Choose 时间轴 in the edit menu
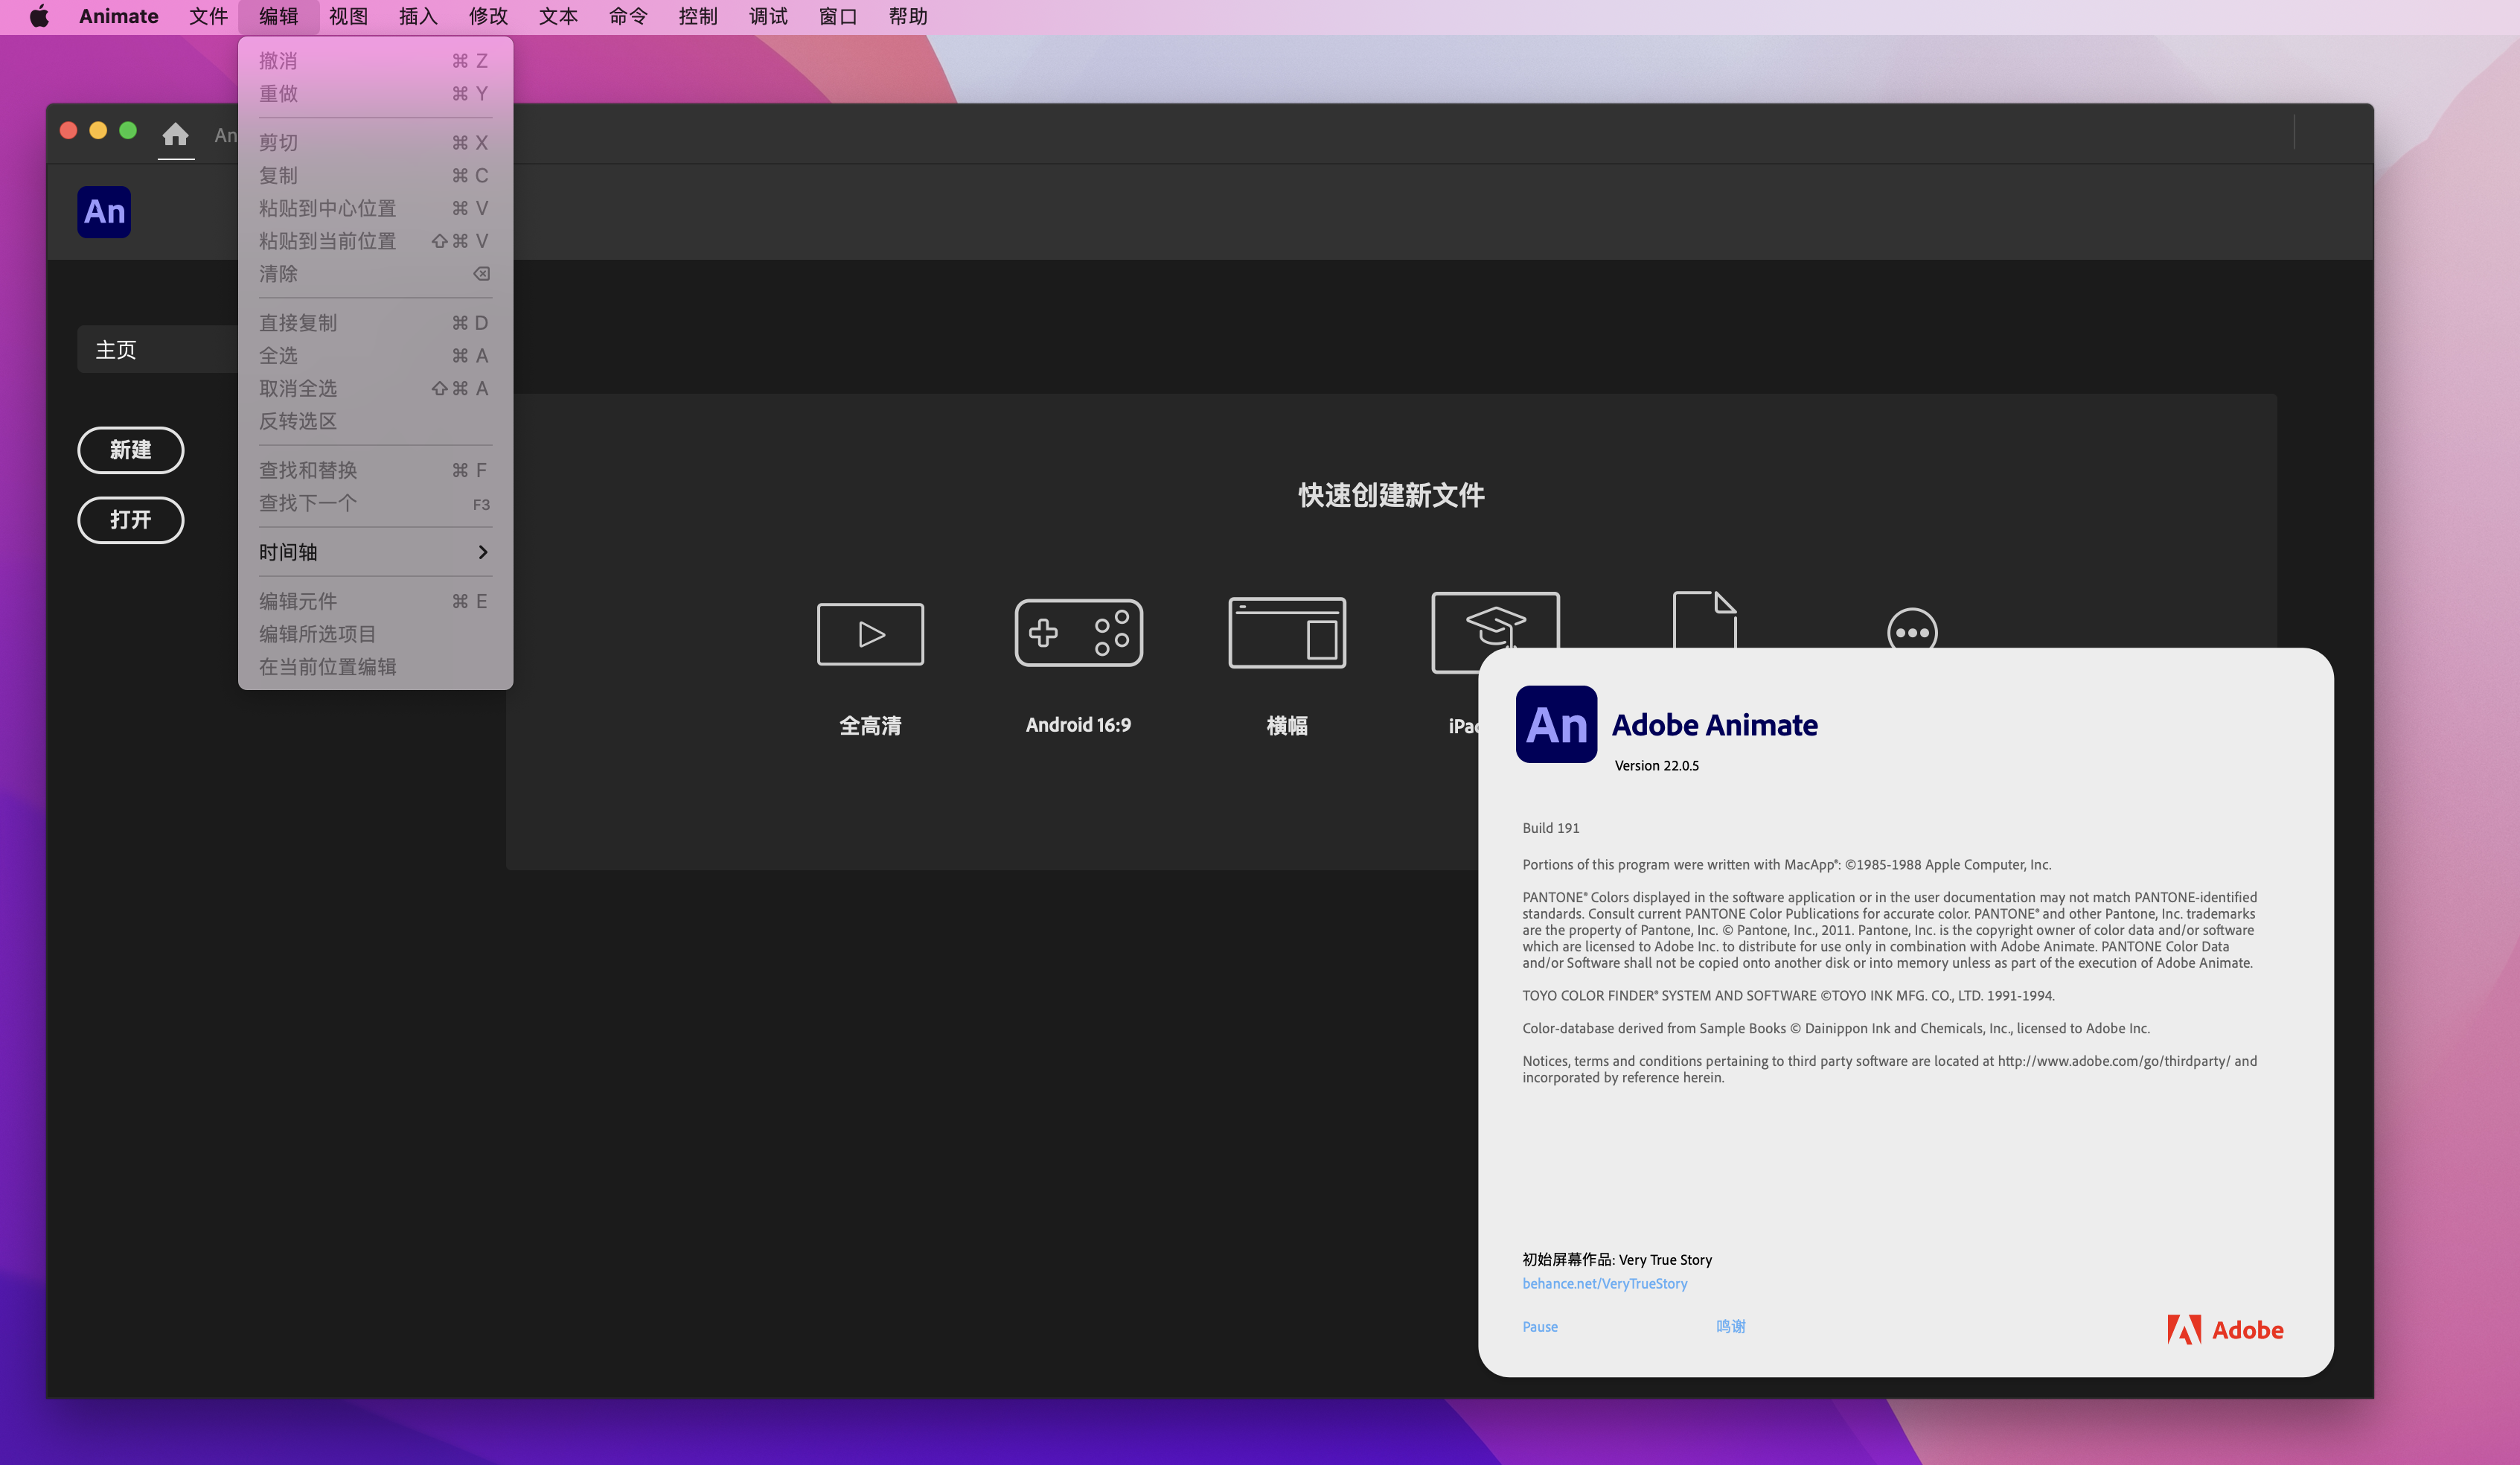The height and width of the screenshot is (1465, 2520). [375, 552]
